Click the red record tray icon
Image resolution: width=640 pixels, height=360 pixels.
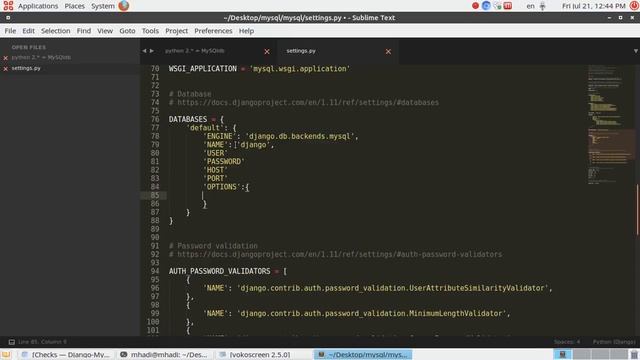(x=475, y=6)
